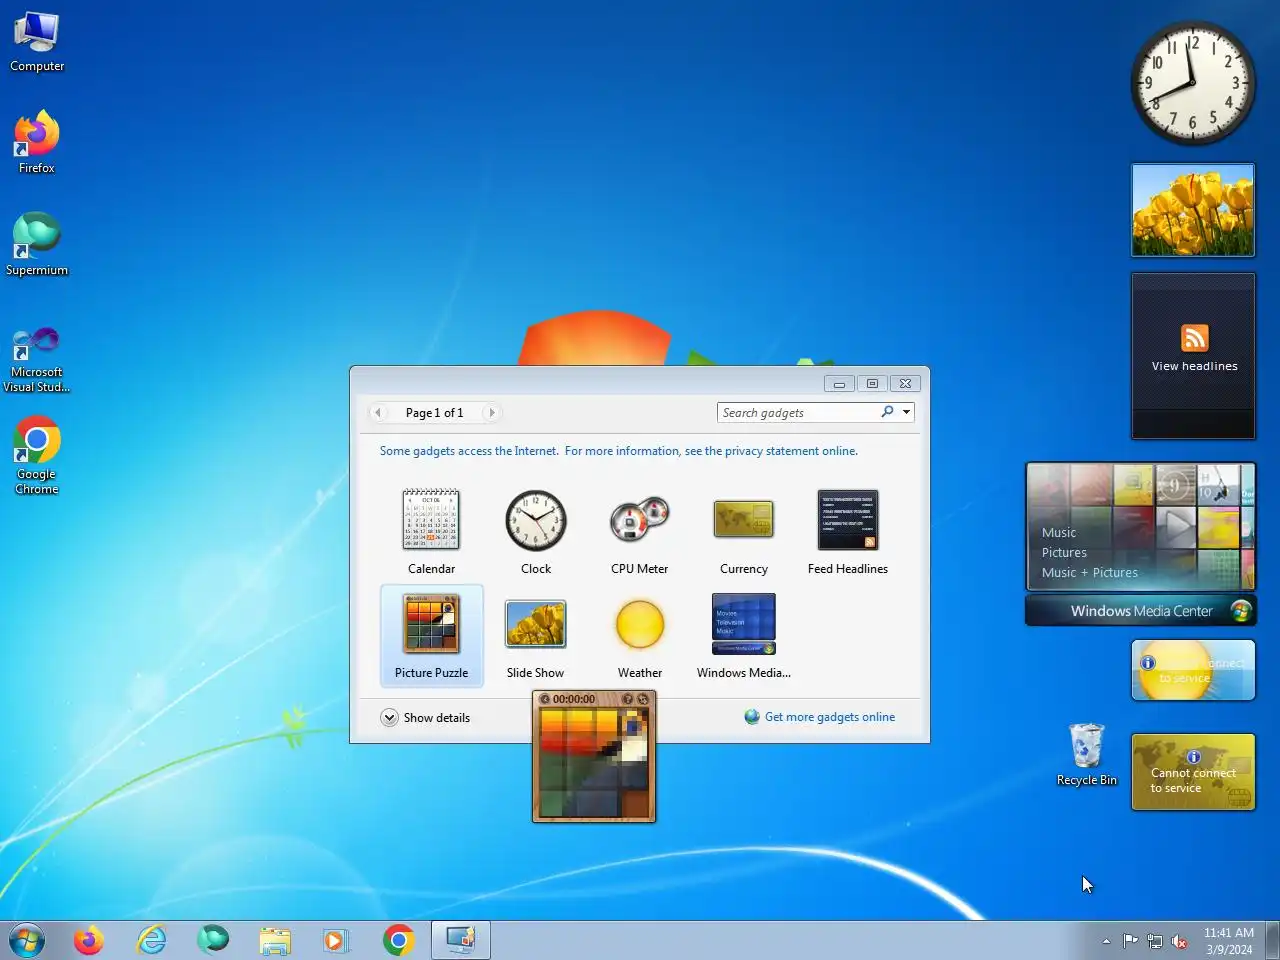Select the Calendar gadget icon
1280x960 pixels.
(x=431, y=520)
